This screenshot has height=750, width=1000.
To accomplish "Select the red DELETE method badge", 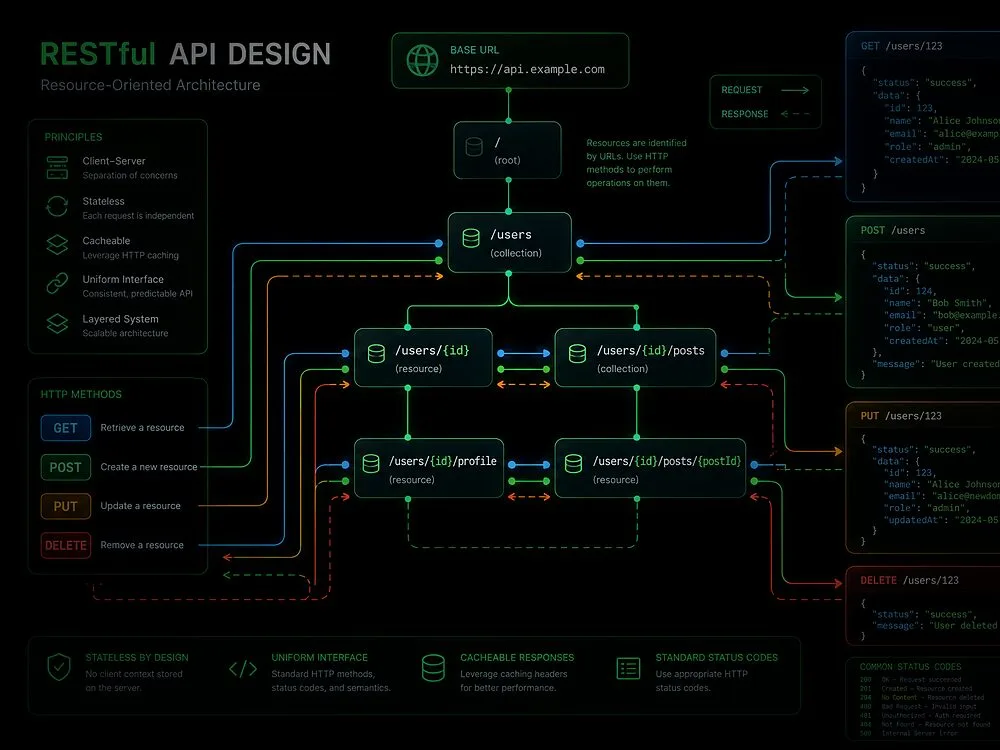I will coord(66,545).
